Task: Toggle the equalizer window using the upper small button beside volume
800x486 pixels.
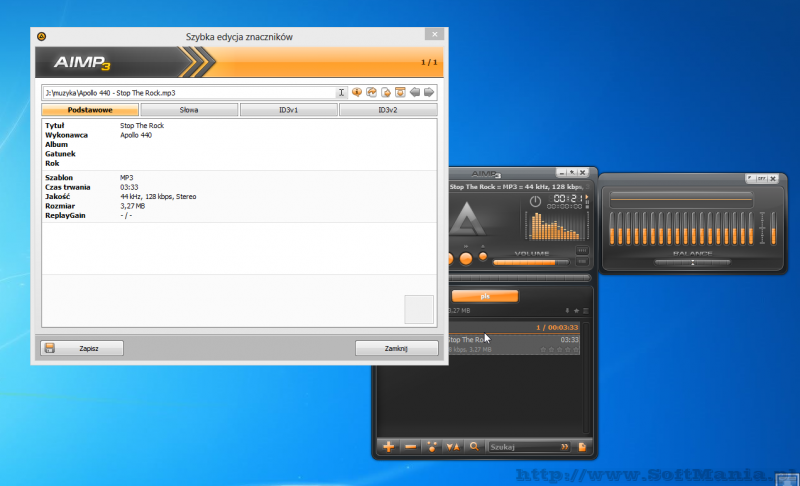Action: point(582,250)
